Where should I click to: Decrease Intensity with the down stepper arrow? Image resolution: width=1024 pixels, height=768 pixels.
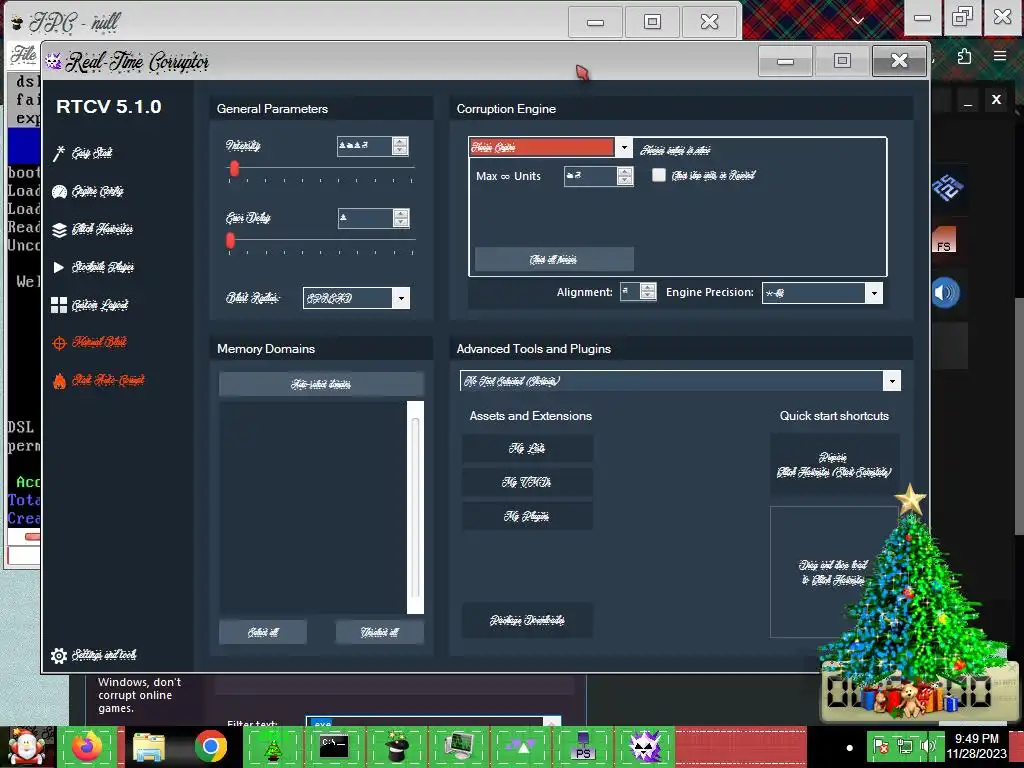click(x=400, y=151)
